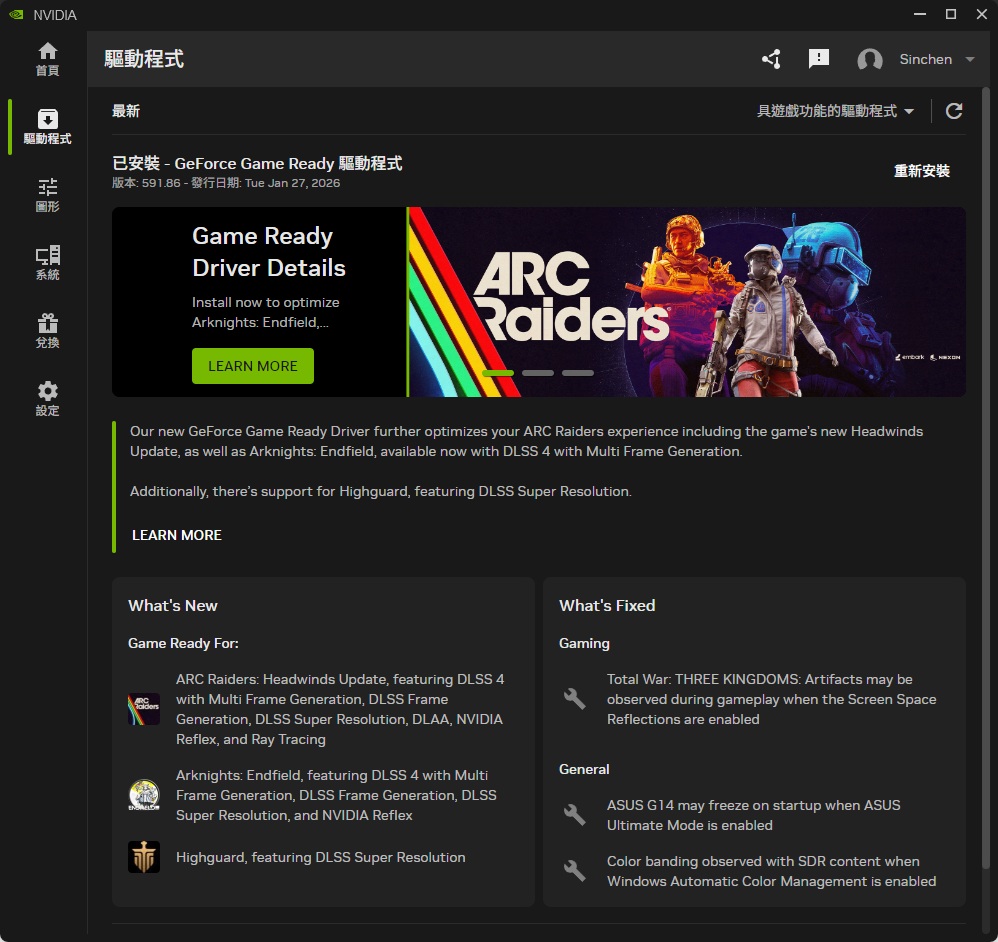
Task: Click the feedback notification icon
Action: (819, 59)
